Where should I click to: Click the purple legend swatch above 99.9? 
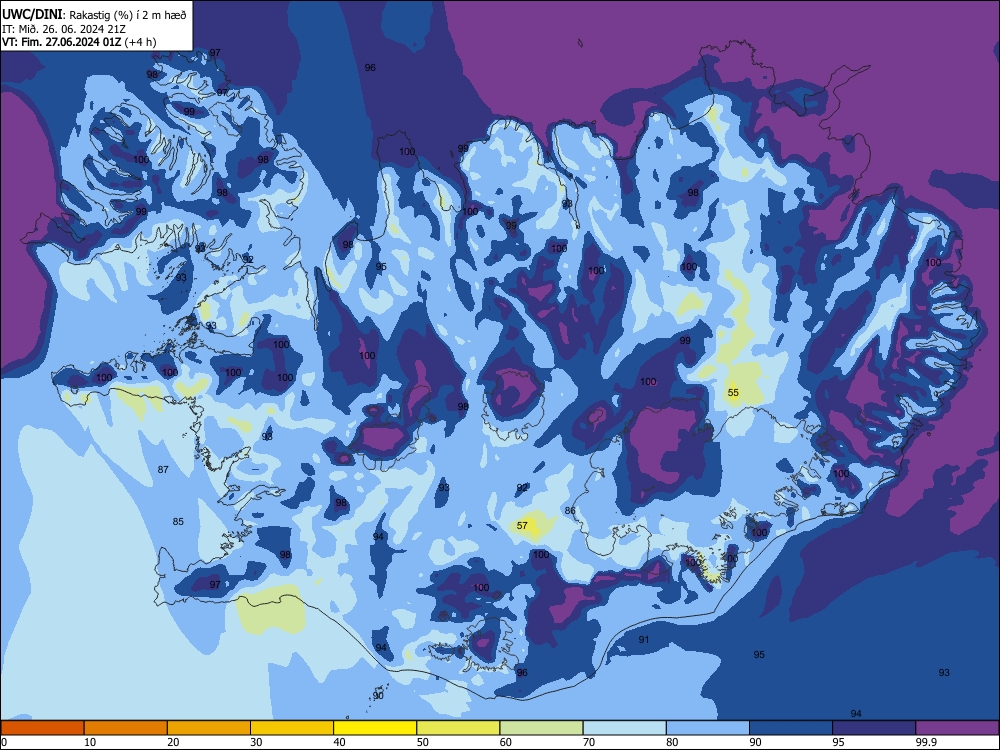point(957,728)
